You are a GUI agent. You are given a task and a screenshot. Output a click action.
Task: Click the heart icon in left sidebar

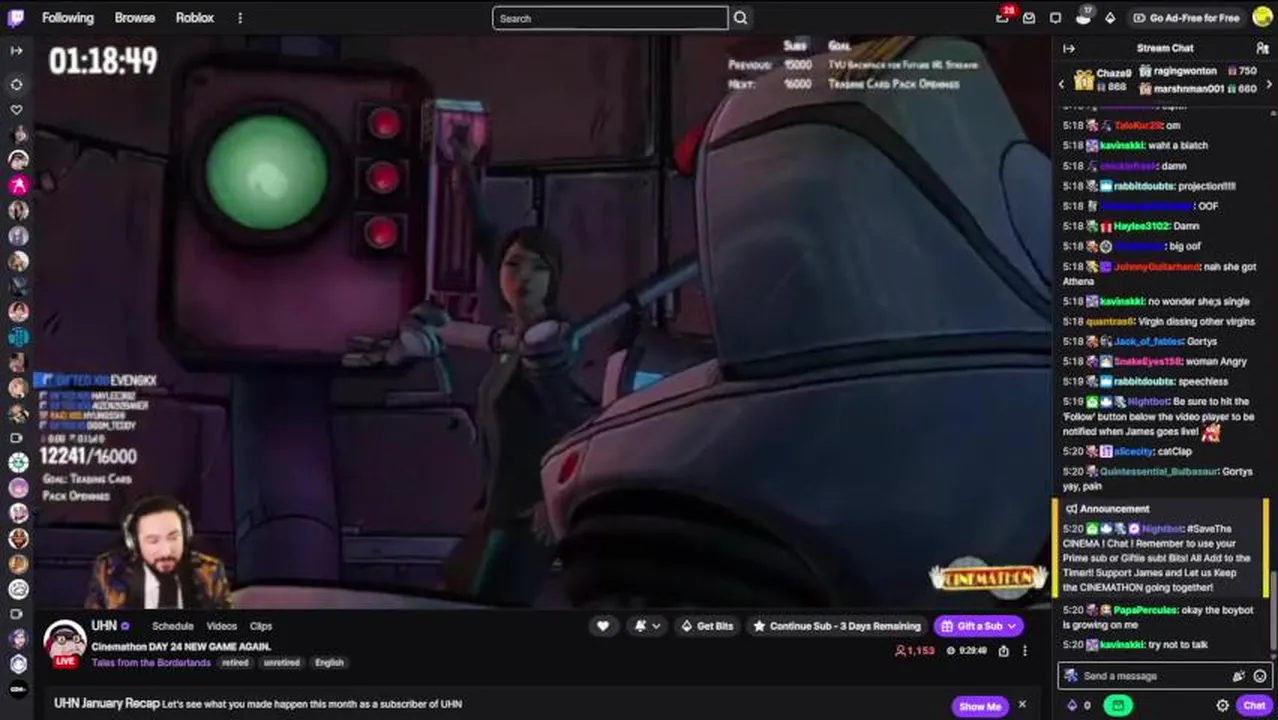coord(16,110)
